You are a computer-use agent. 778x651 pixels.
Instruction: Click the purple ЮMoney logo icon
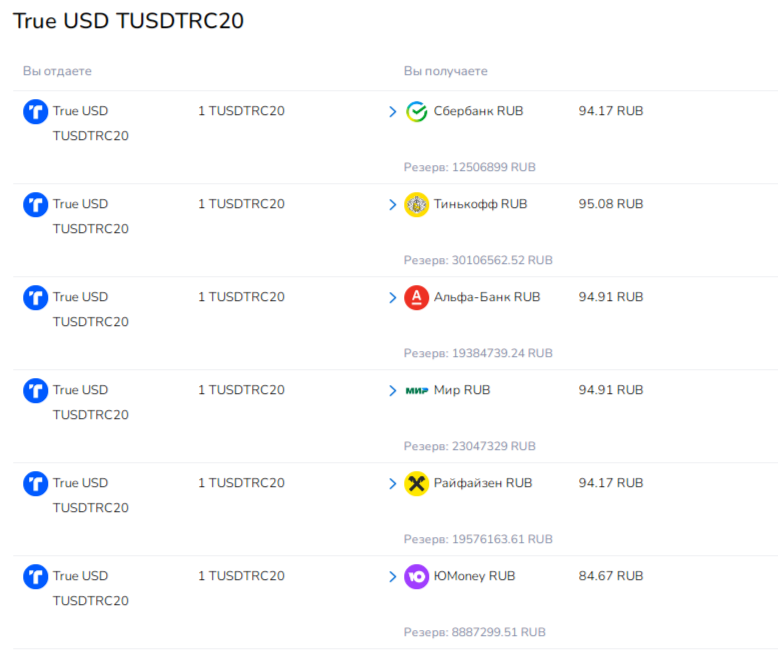click(416, 577)
